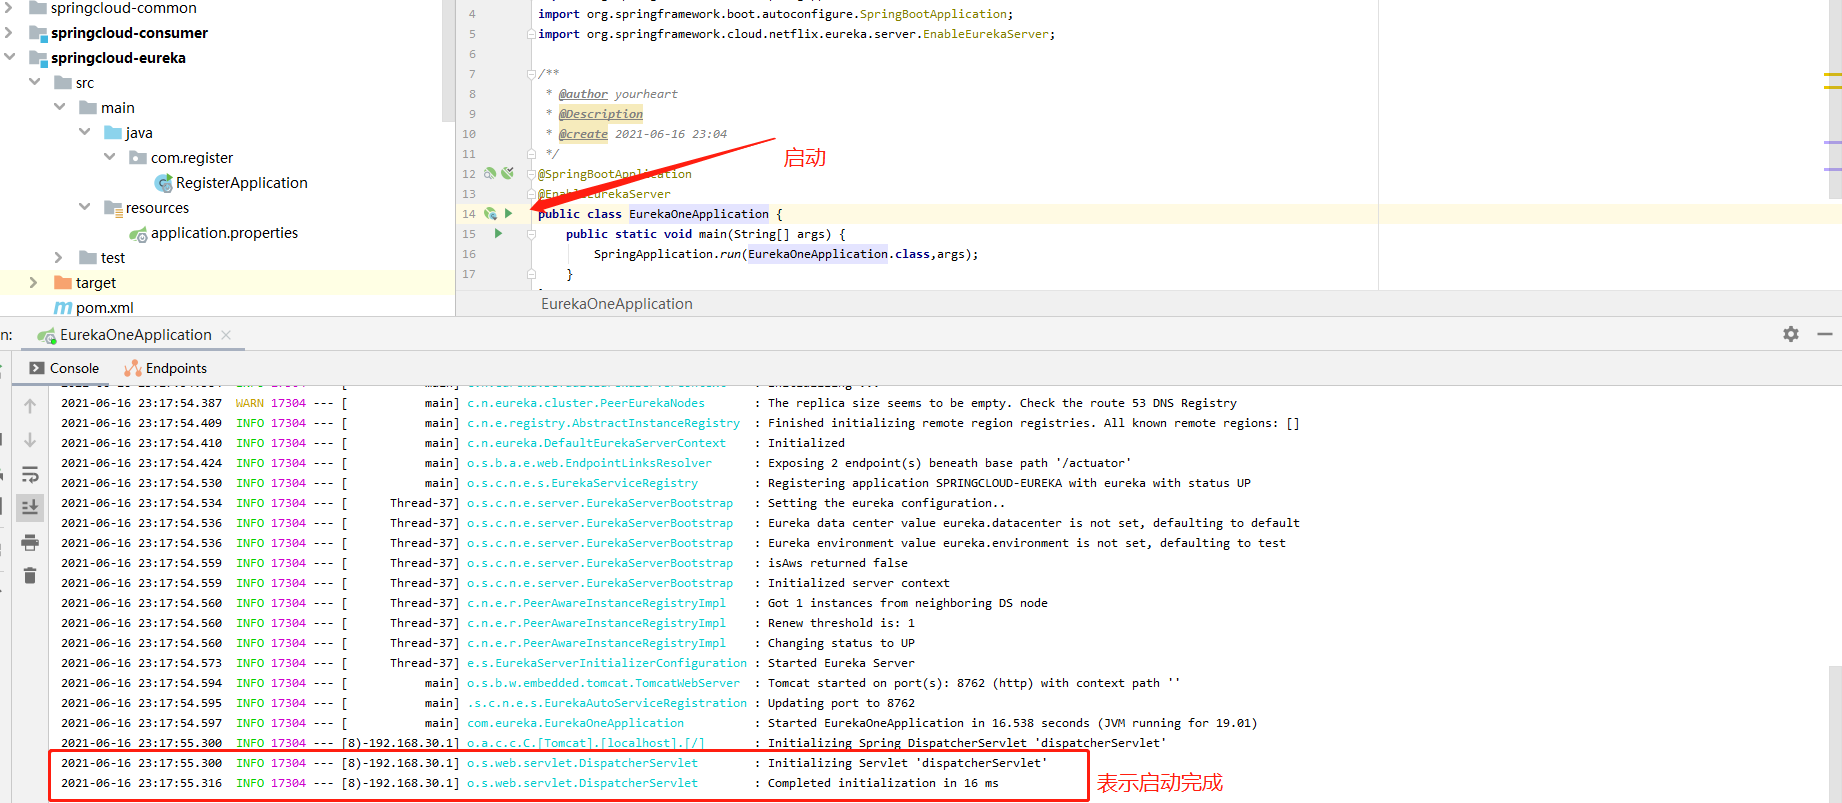Click 'Started Eureka Server' log message
Image resolution: width=1842 pixels, height=803 pixels.
[841, 663]
